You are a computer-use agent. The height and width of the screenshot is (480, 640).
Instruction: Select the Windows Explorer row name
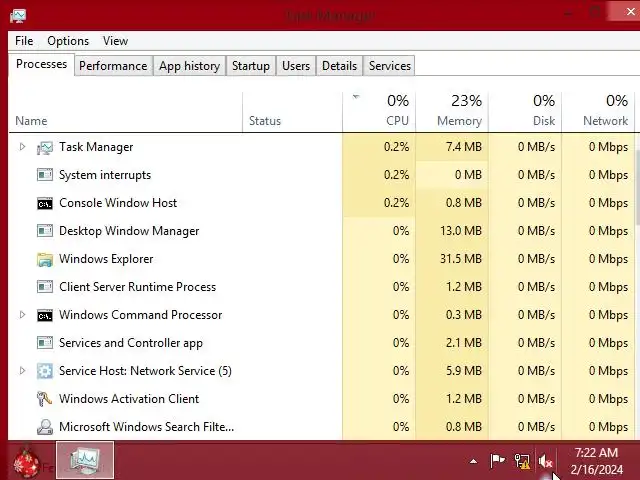click(x=106, y=259)
